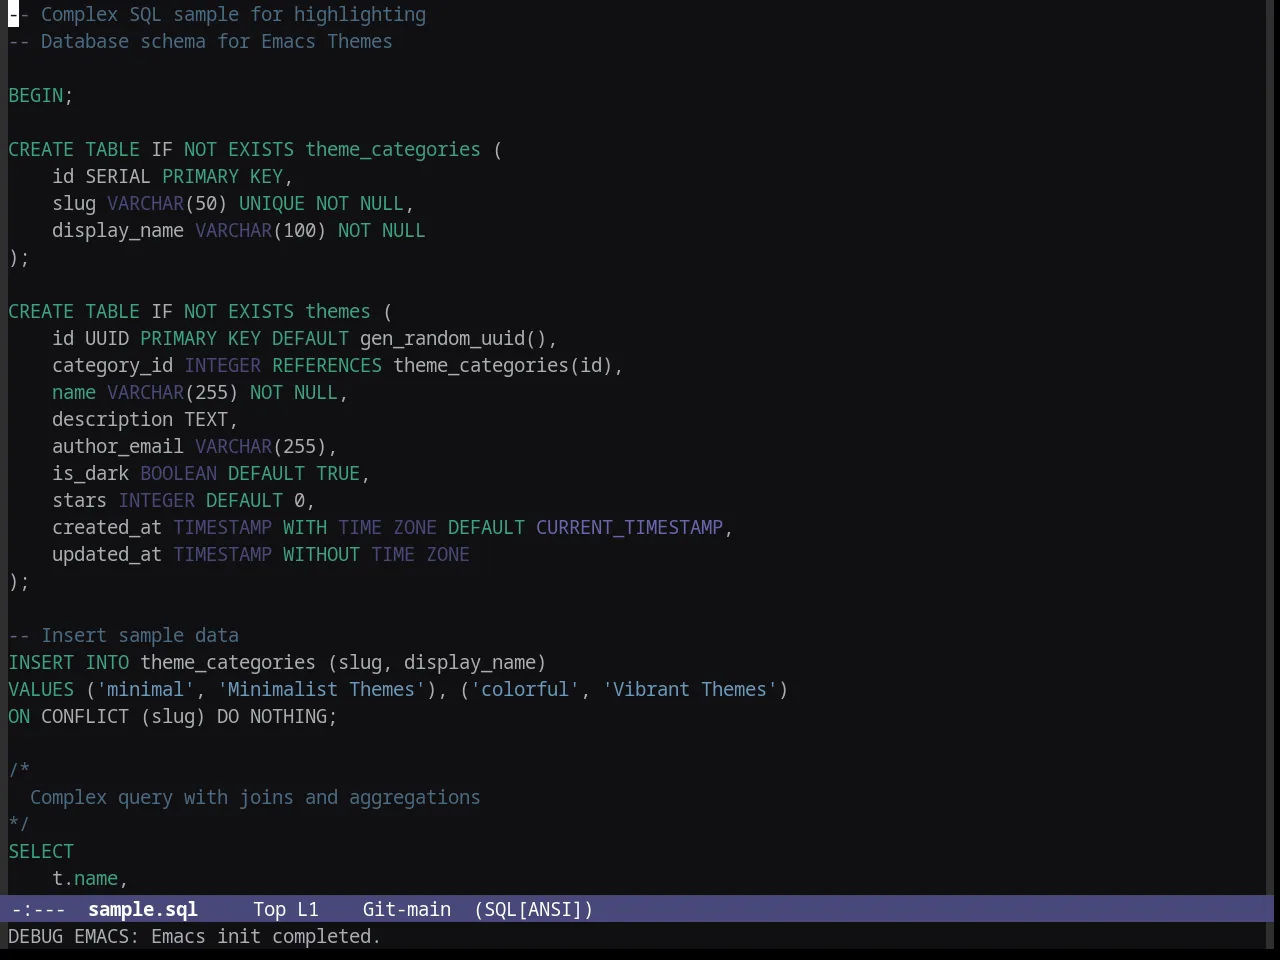
Task: Click 'author_email' column name
Action: click(x=118, y=446)
